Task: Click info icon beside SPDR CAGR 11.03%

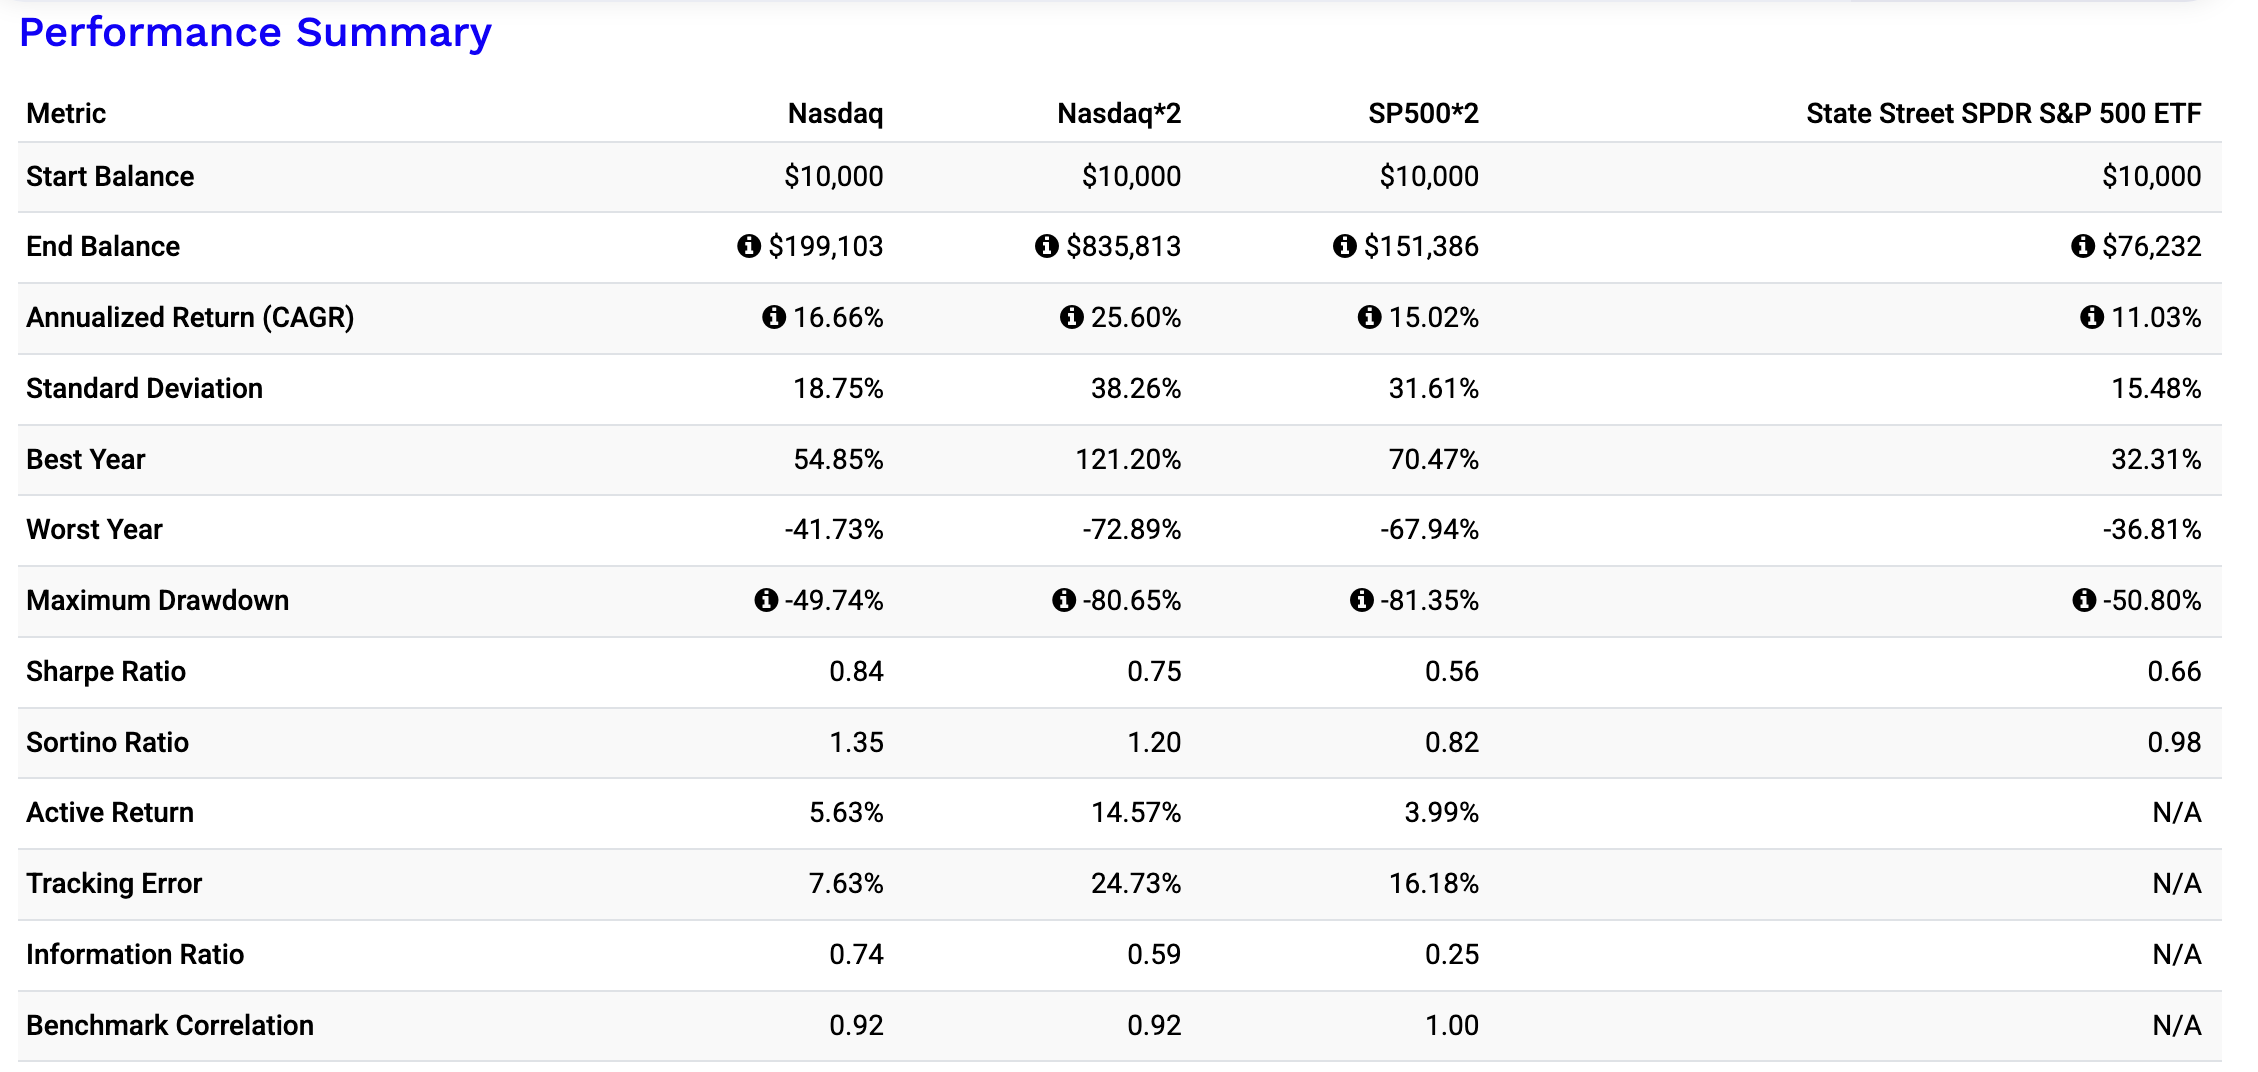Action: [x=2092, y=317]
